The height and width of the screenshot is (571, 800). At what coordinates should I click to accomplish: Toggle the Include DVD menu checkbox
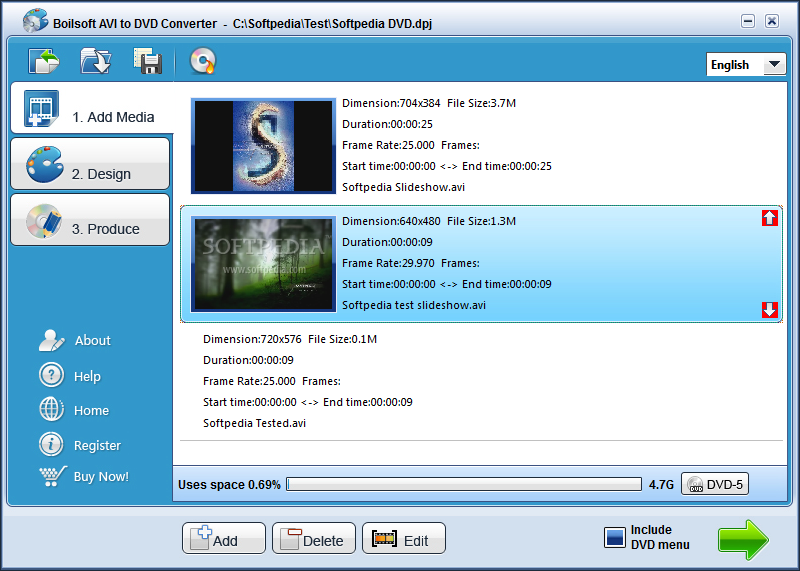pos(614,537)
